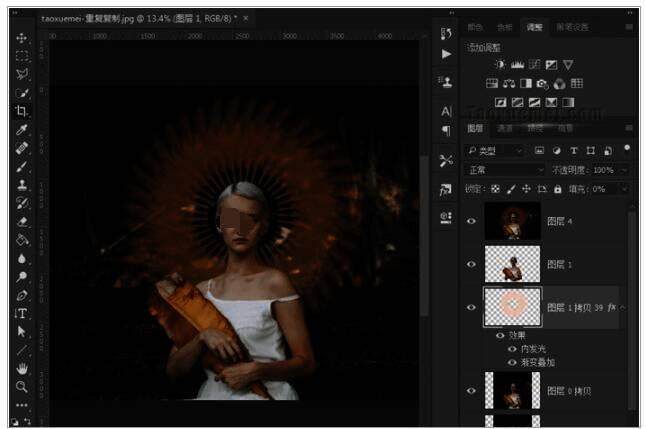Add a Photo Filter adjustment
Viewport: 646px width, 429px height.
click(543, 84)
